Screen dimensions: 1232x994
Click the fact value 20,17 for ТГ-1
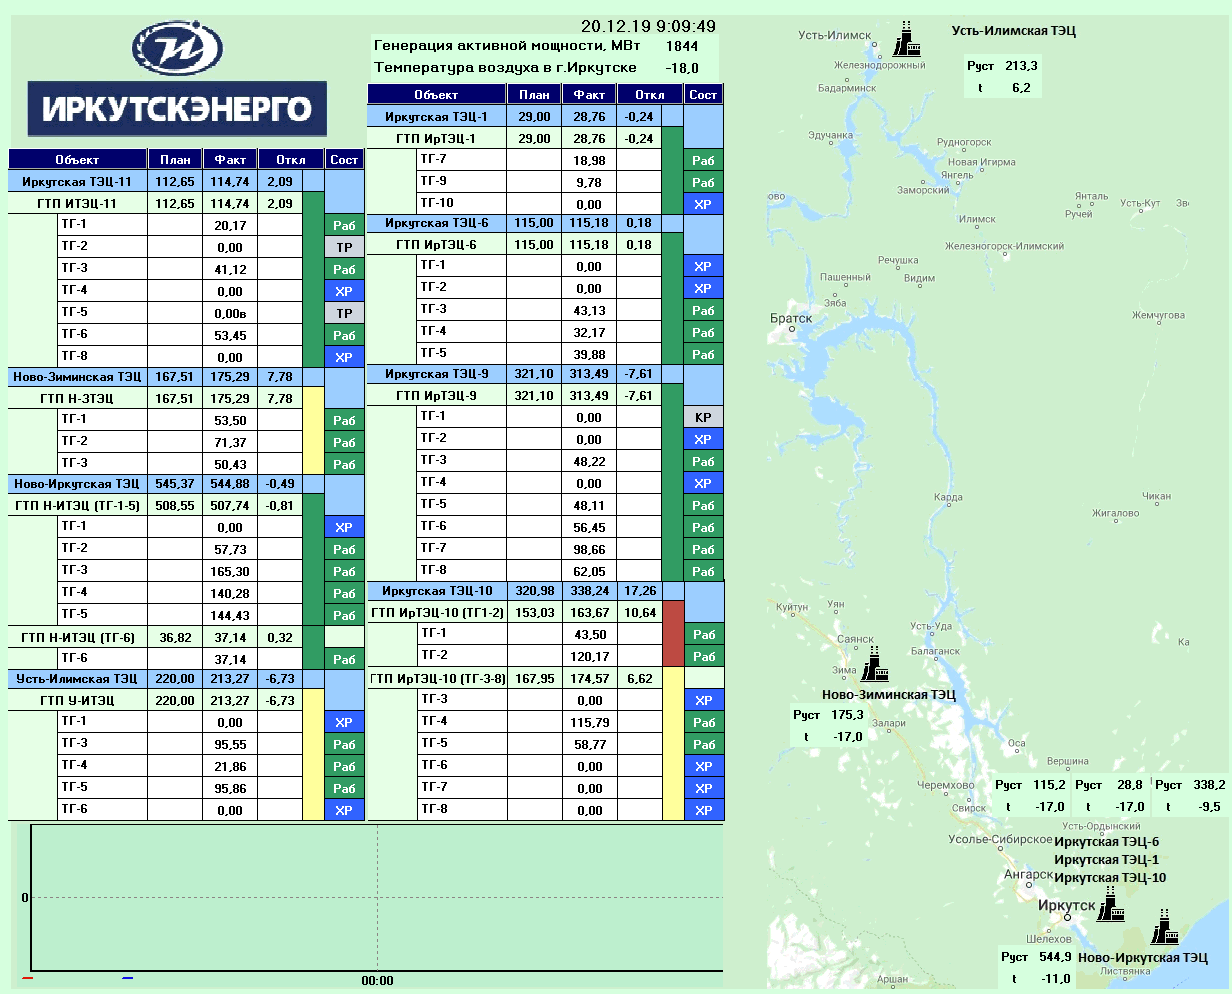(230, 226)
